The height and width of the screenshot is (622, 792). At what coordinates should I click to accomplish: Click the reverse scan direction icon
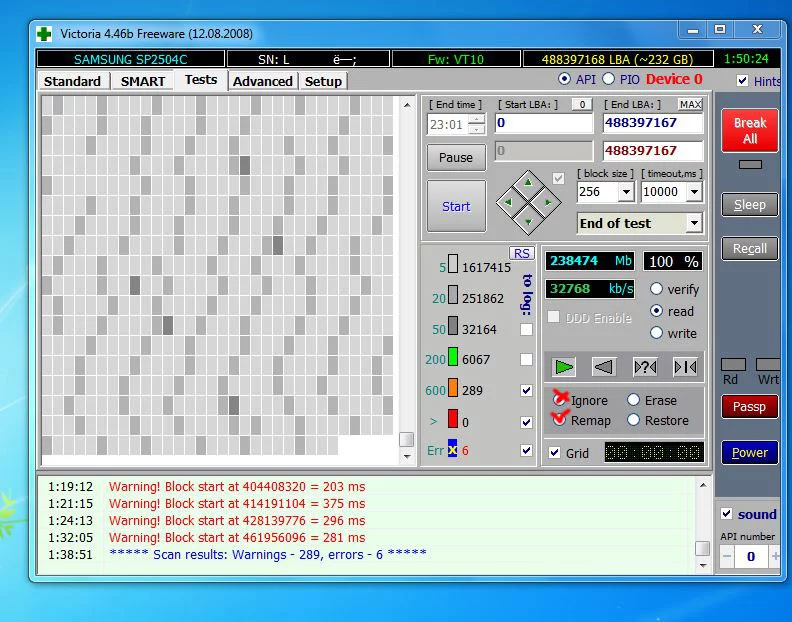603,367
